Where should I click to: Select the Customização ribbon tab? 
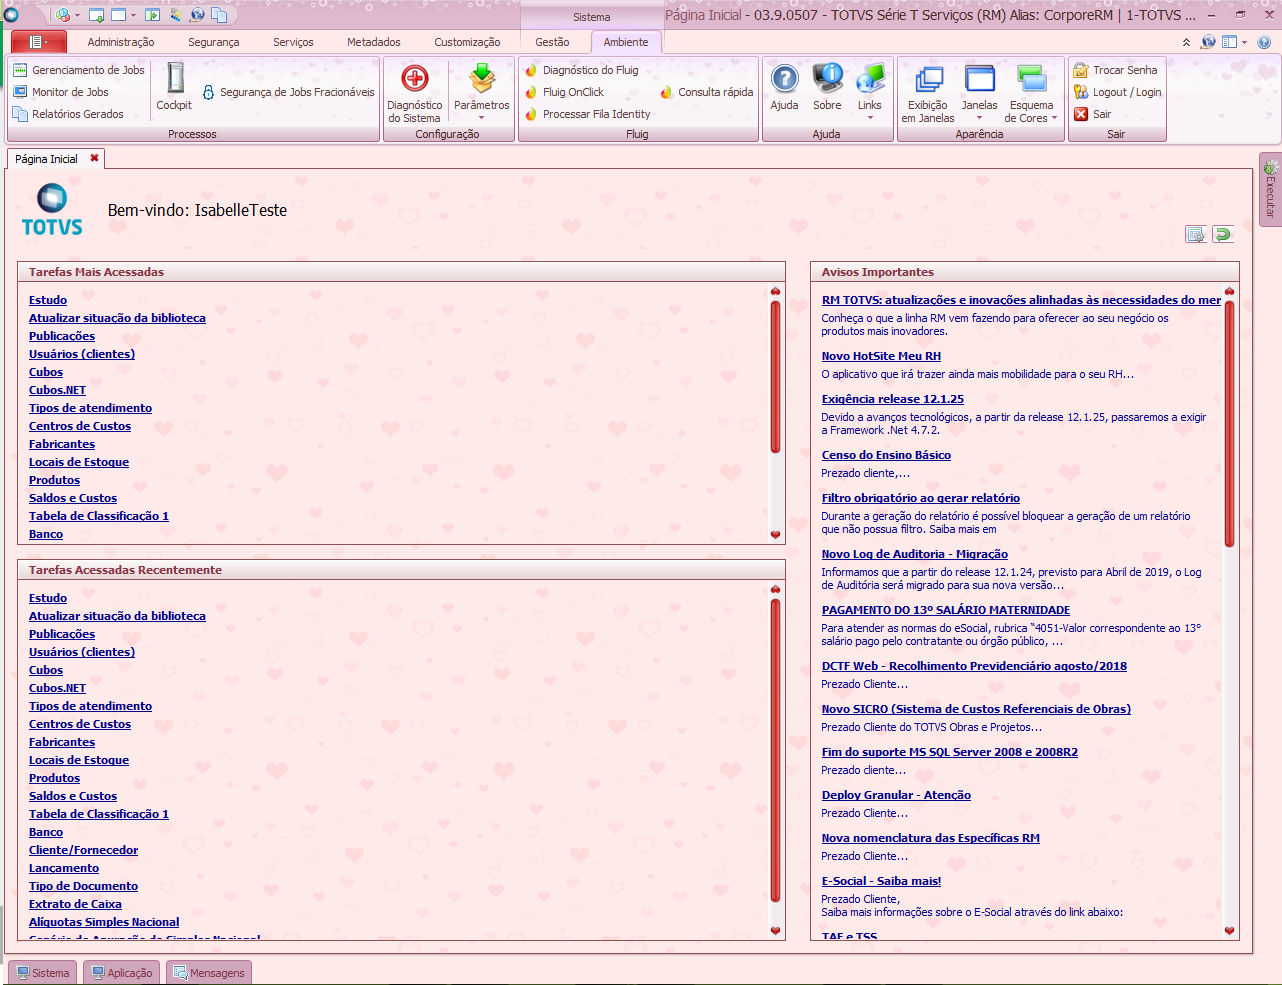pos(467,42)
